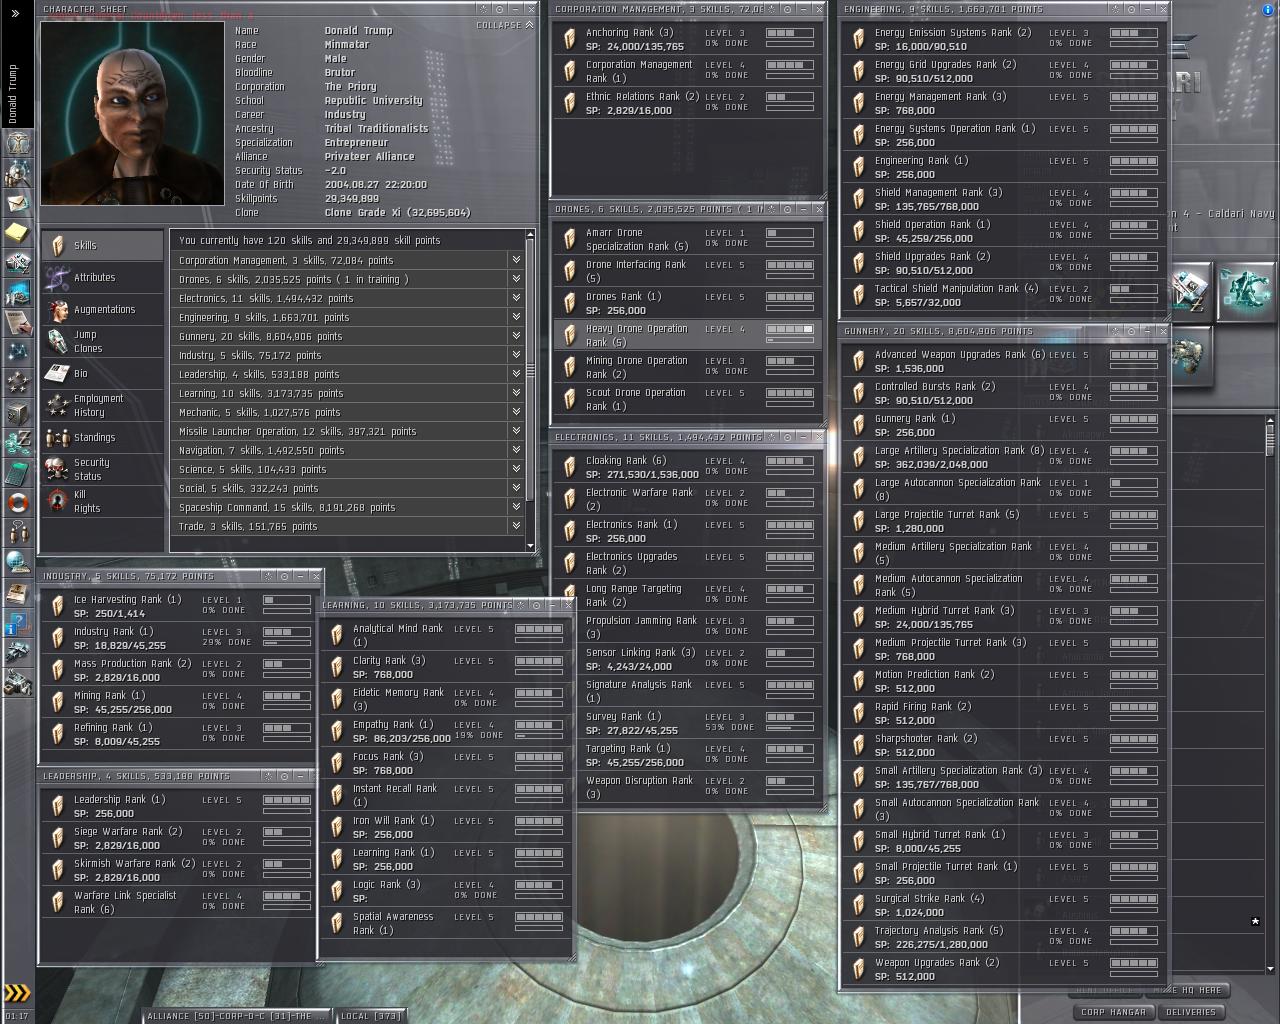Click the skill book icon beside Siege Warfare
Image resolution: width=1280 pixels, height=1024 pixels.
(58, 837)
